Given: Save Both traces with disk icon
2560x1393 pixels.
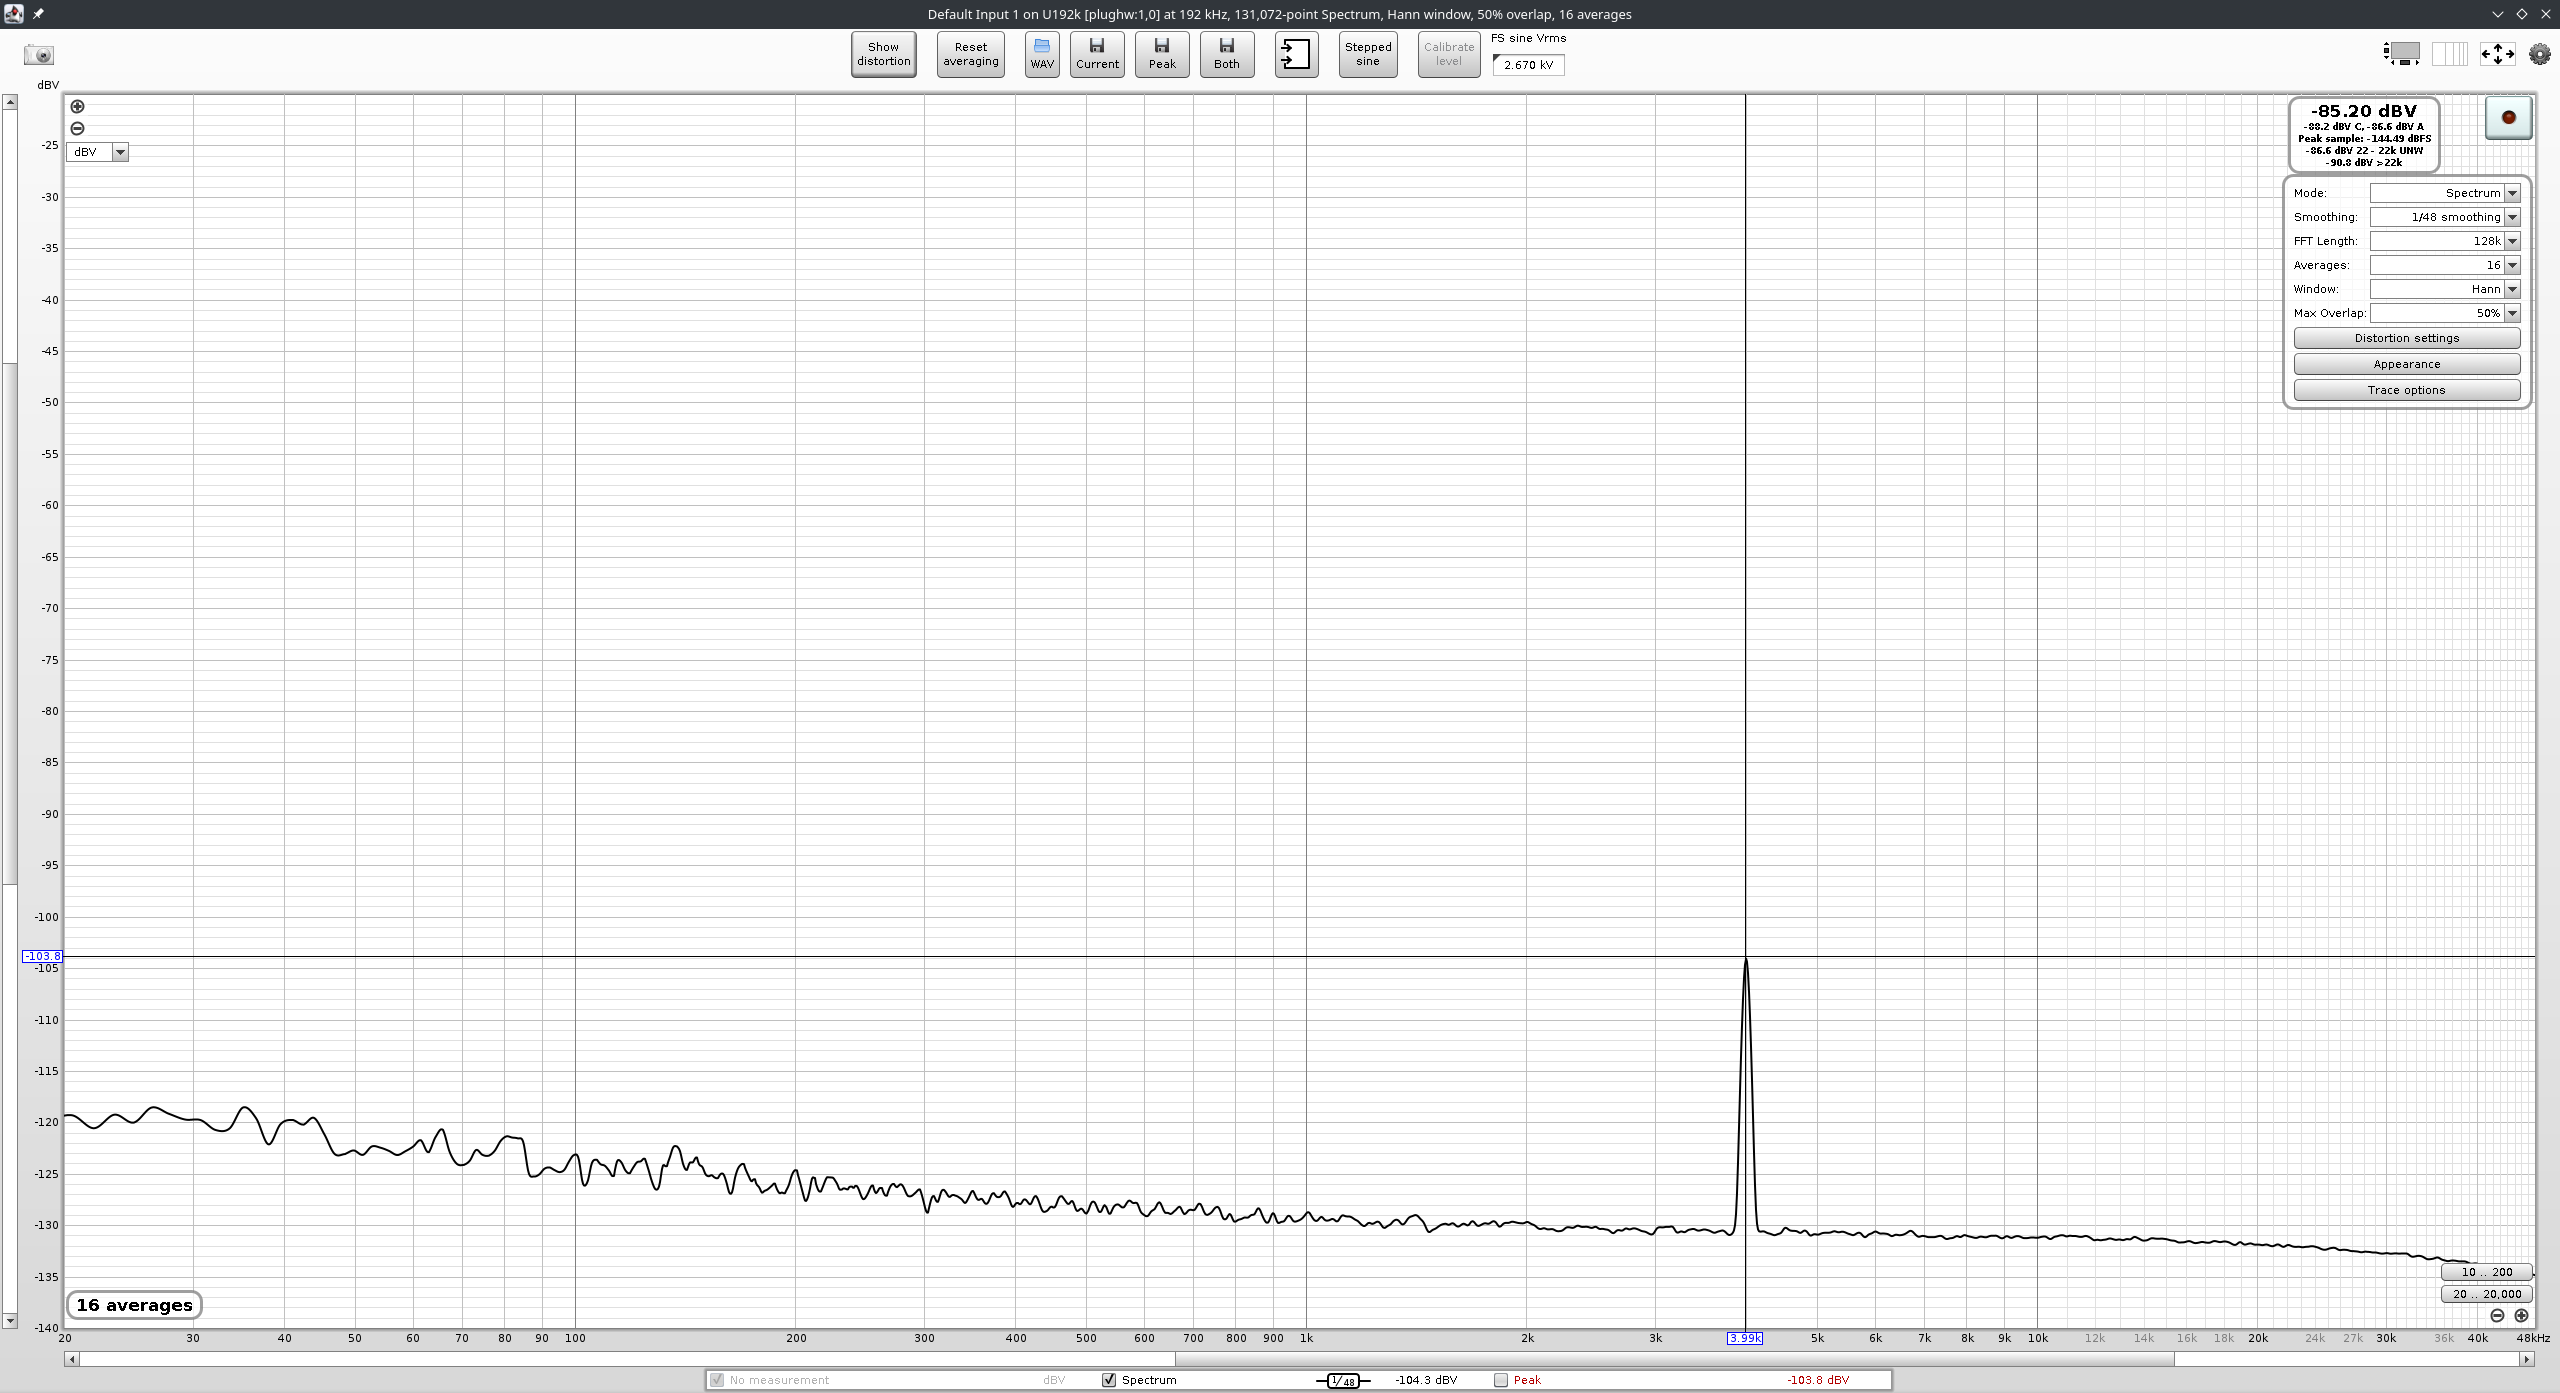Looking at the screenshot, I should 1227,54.
